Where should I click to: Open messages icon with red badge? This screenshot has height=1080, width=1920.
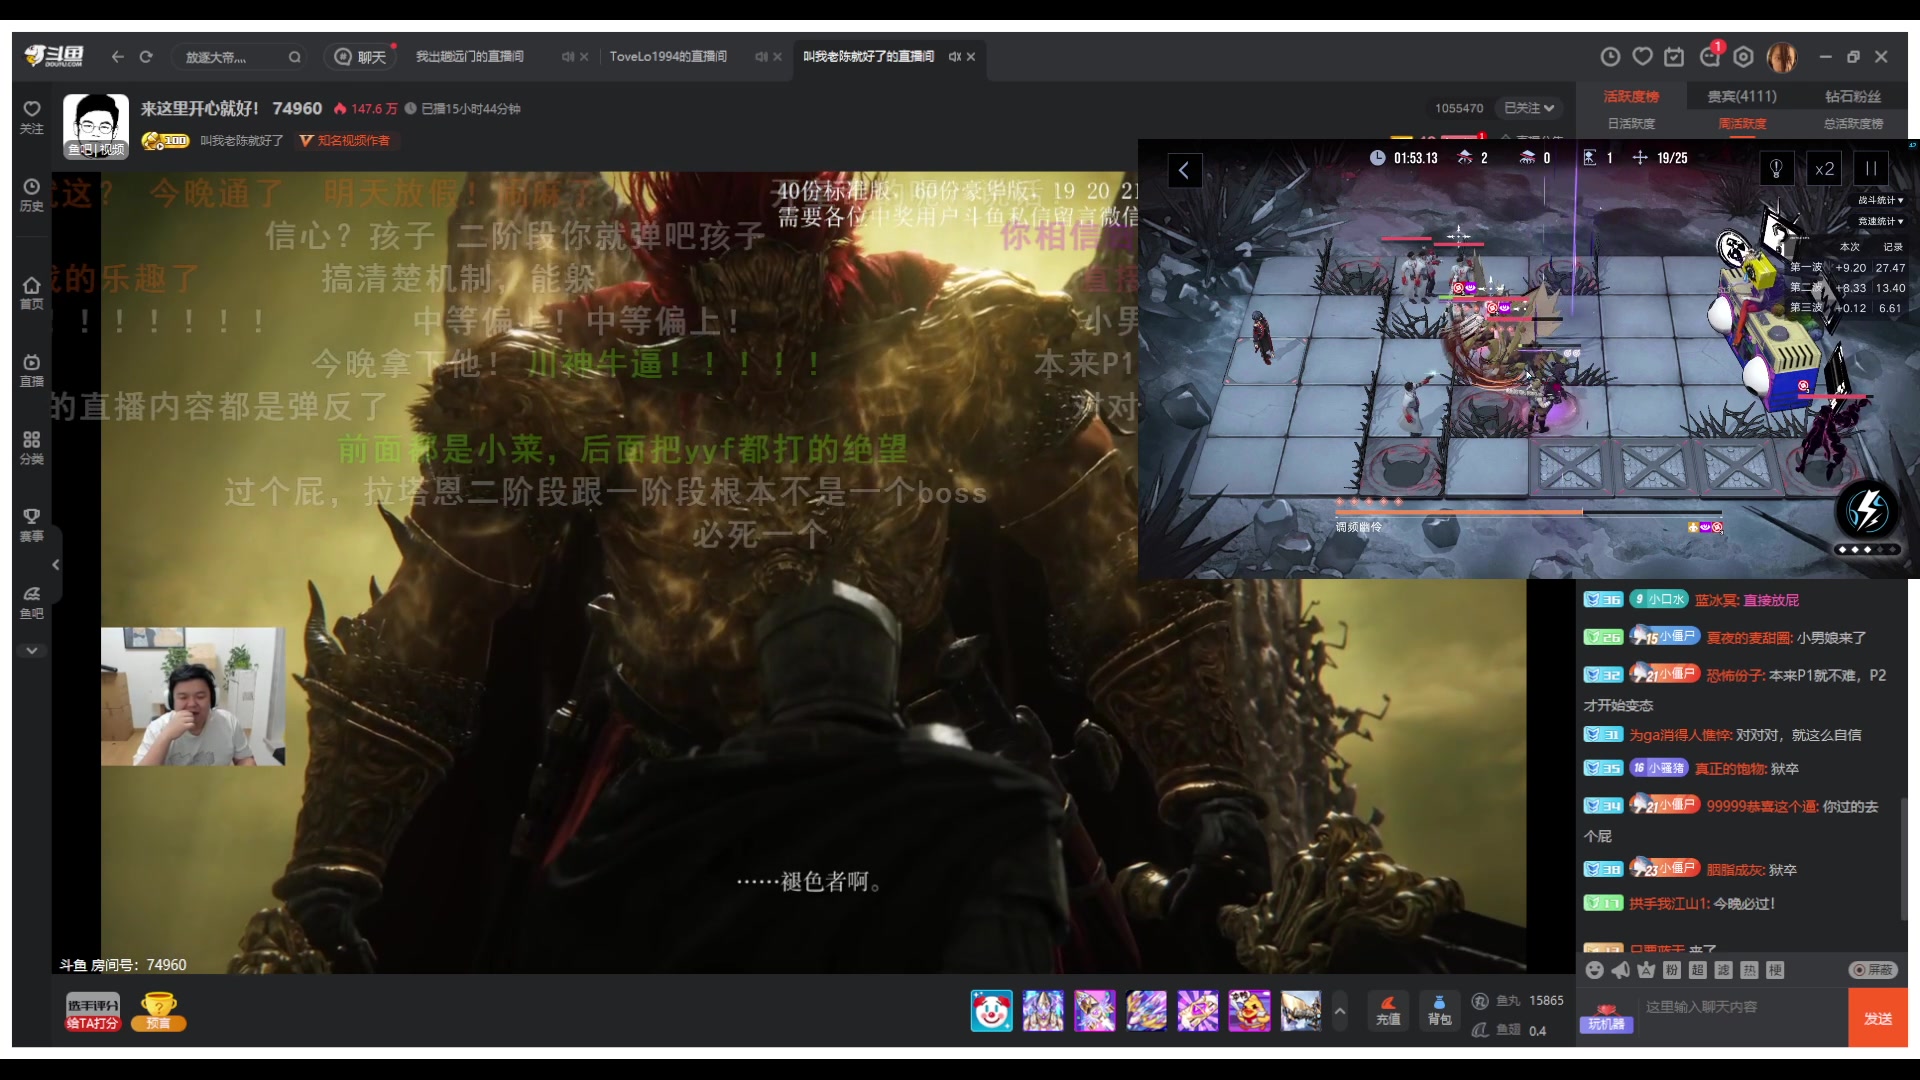[x=1710, y=55]
